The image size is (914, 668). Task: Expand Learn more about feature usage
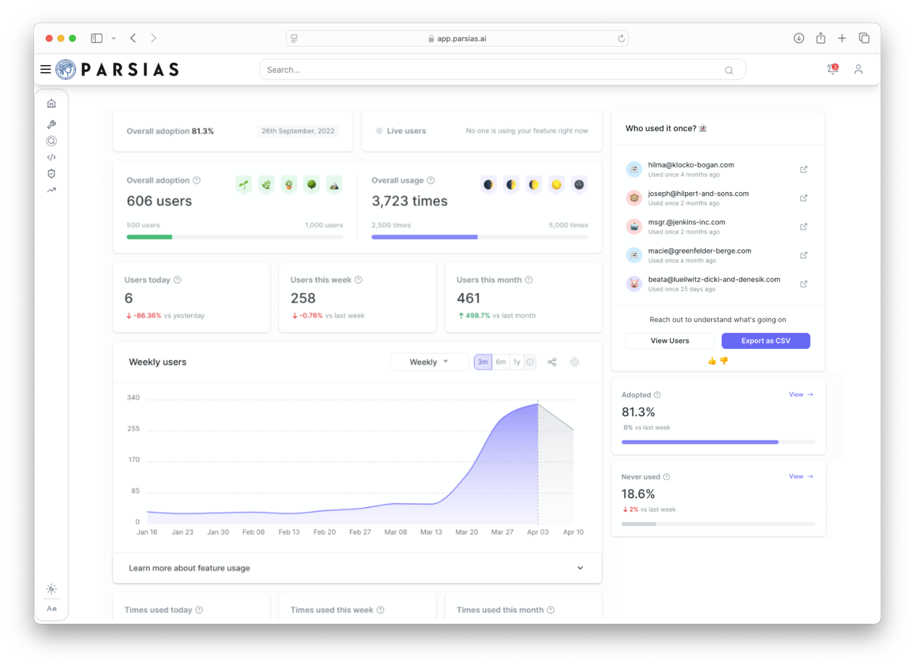pos(357,568)
